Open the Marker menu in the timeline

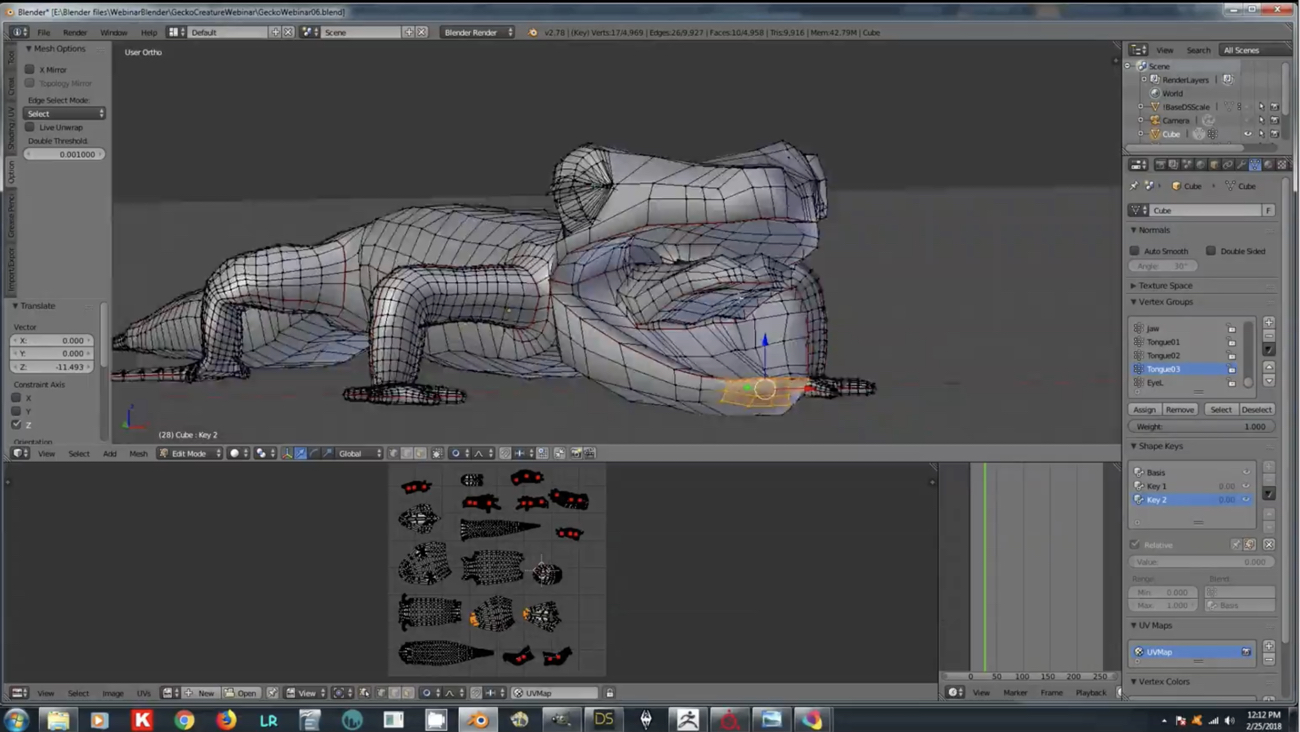coord(1015,692)
